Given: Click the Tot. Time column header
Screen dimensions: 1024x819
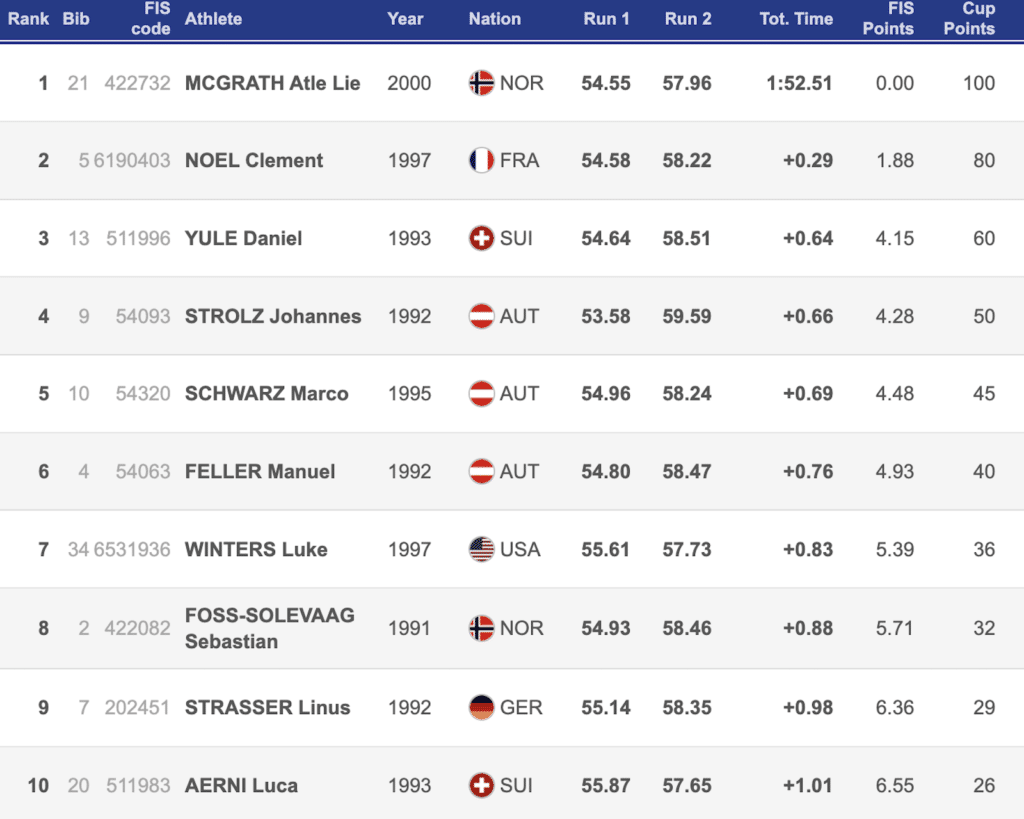Looking at the screenshot, I should 796,19.
